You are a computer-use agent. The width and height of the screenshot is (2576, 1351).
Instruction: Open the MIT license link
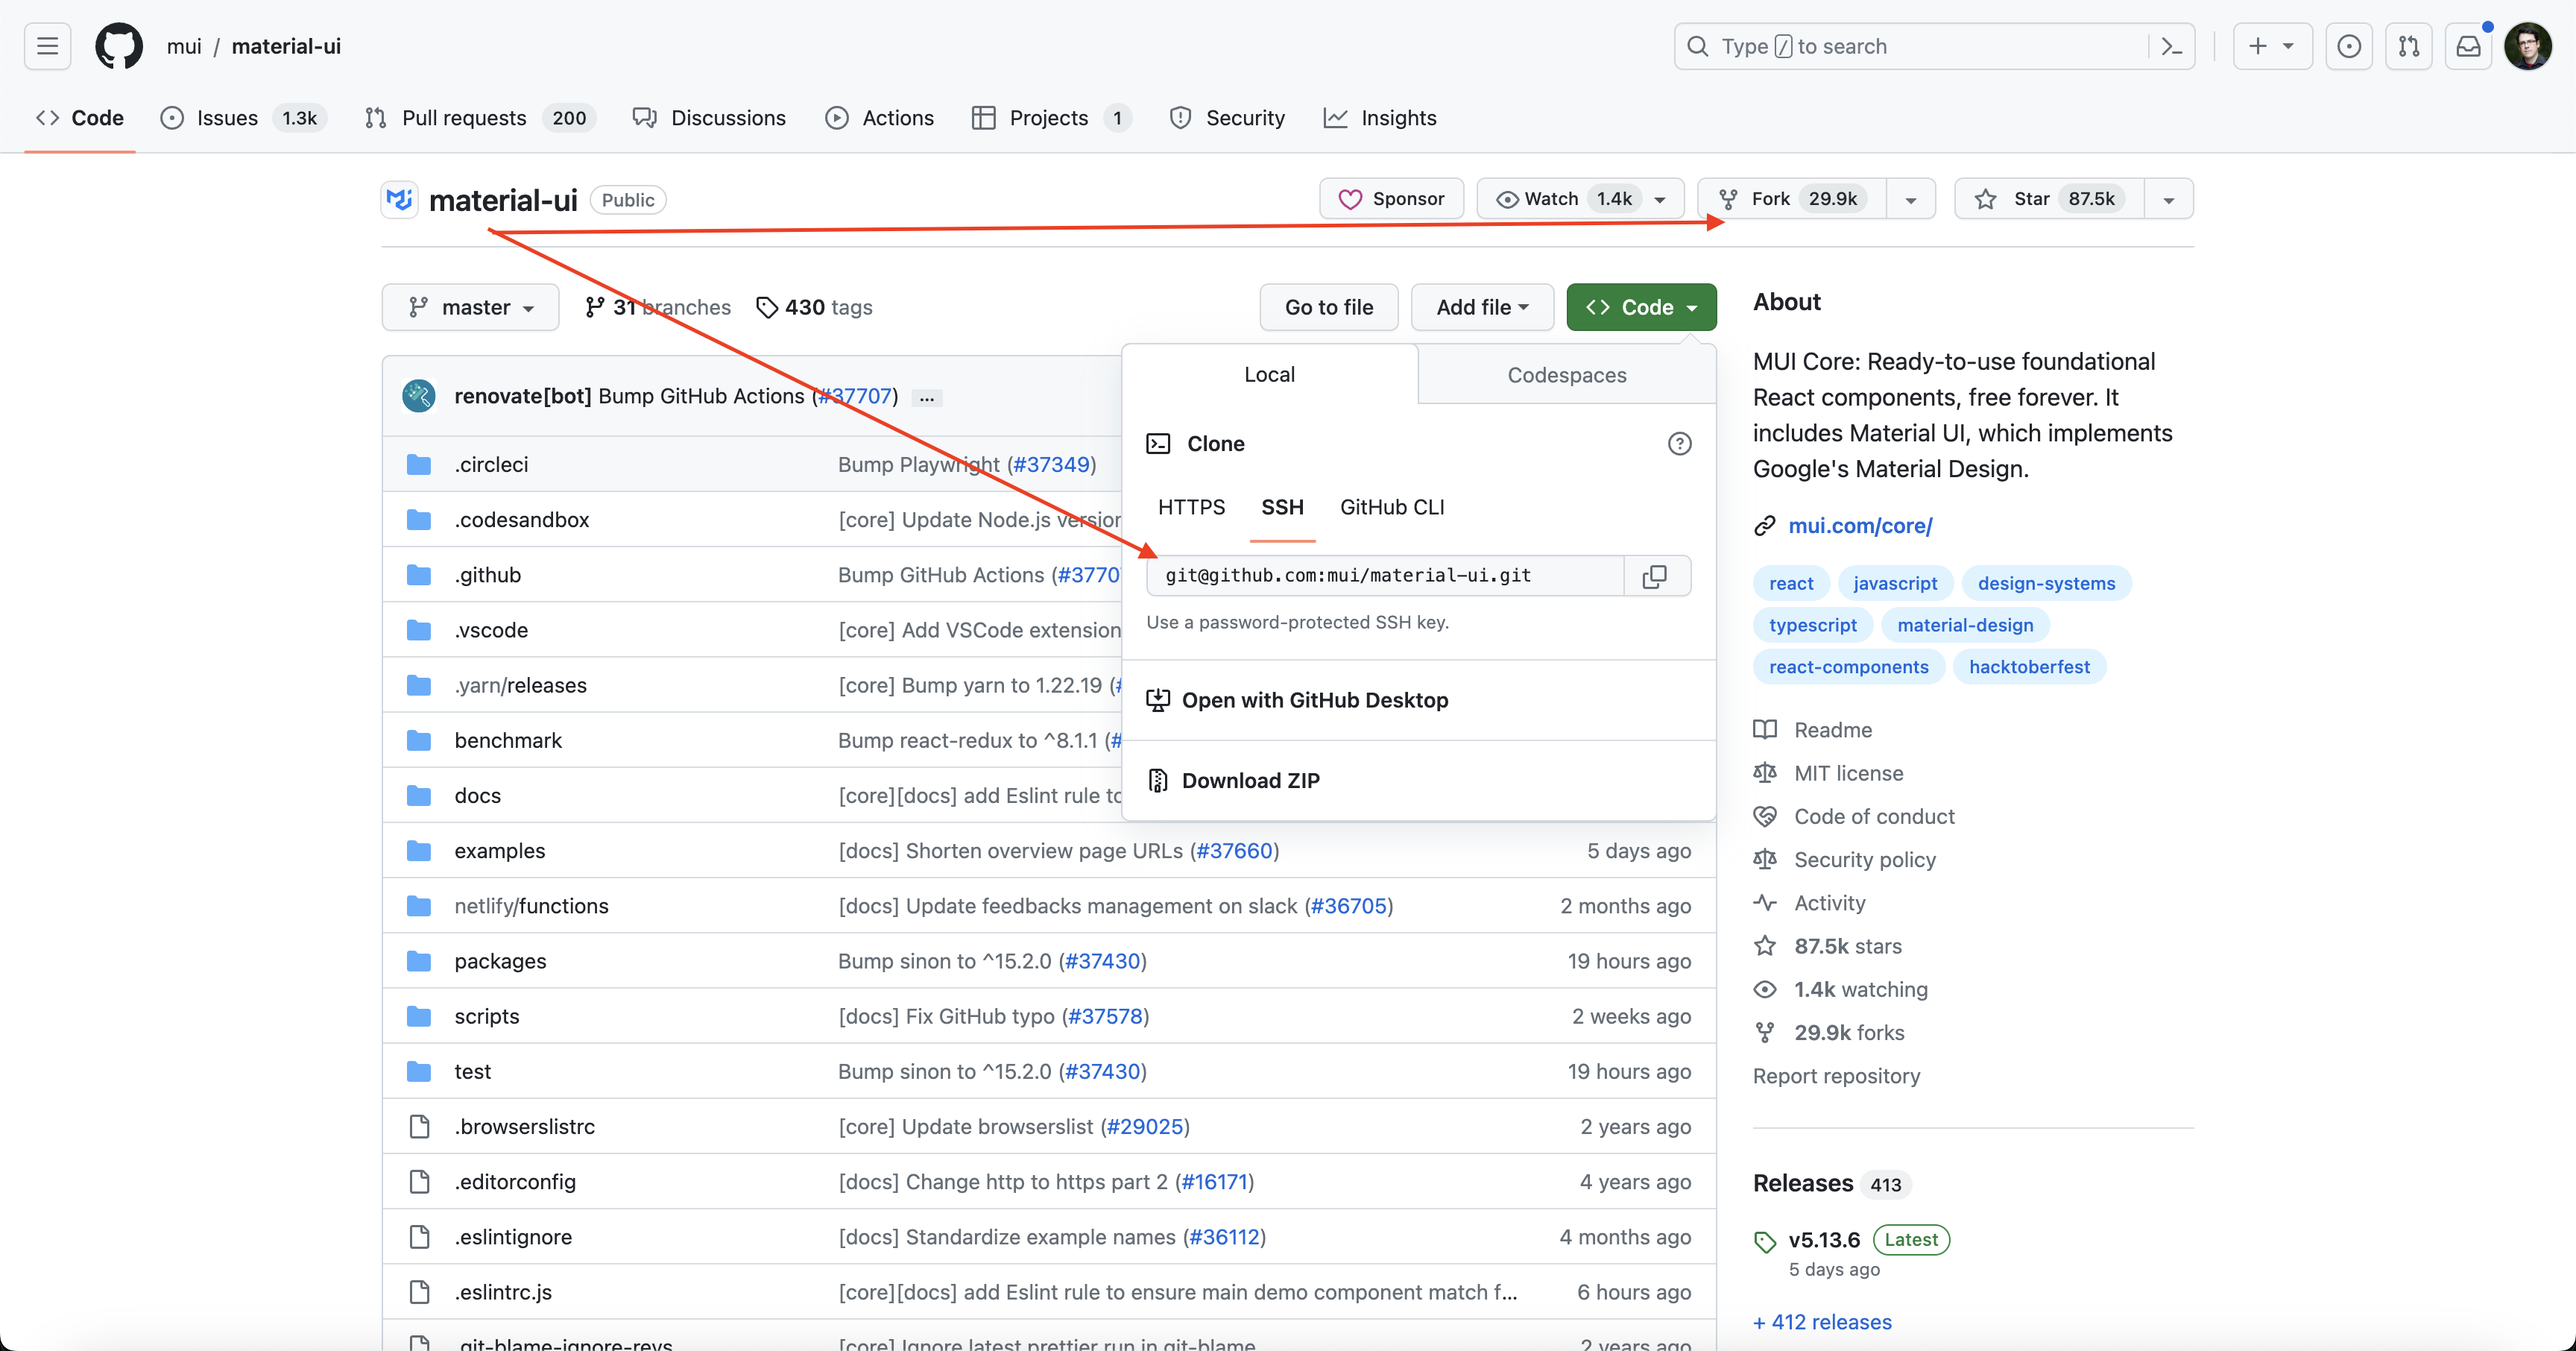tap(1848, 773)
